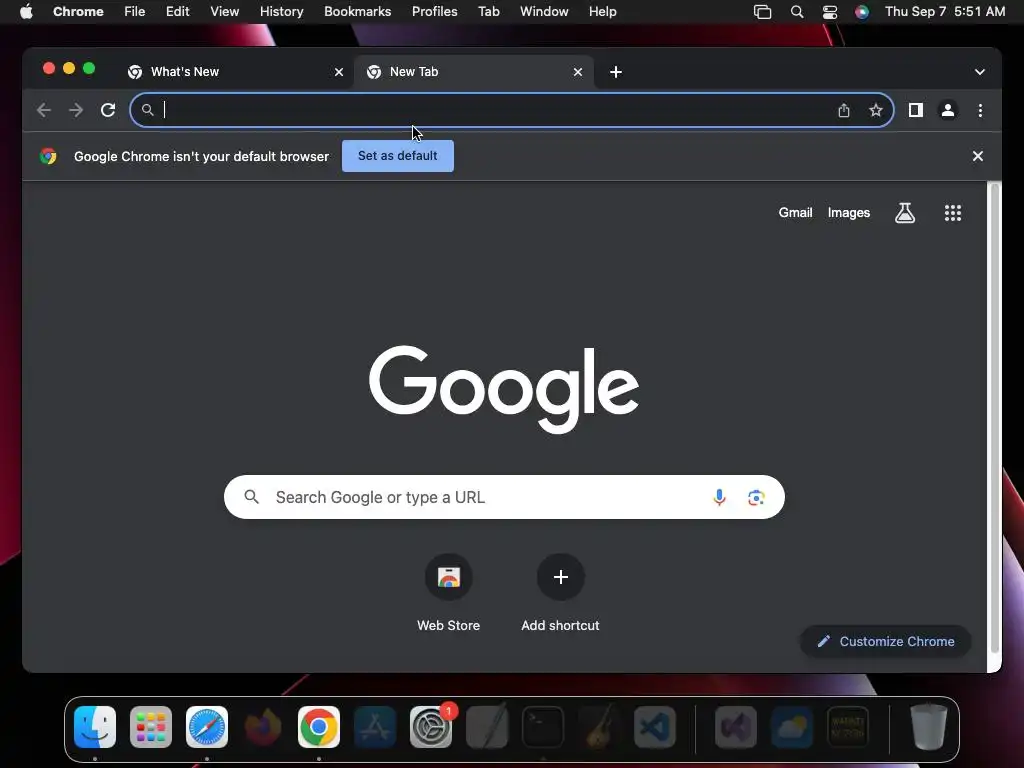Open the Chrome application menu
The height and width of the screenshot is (768, 1024).
(x=78, y=12)
